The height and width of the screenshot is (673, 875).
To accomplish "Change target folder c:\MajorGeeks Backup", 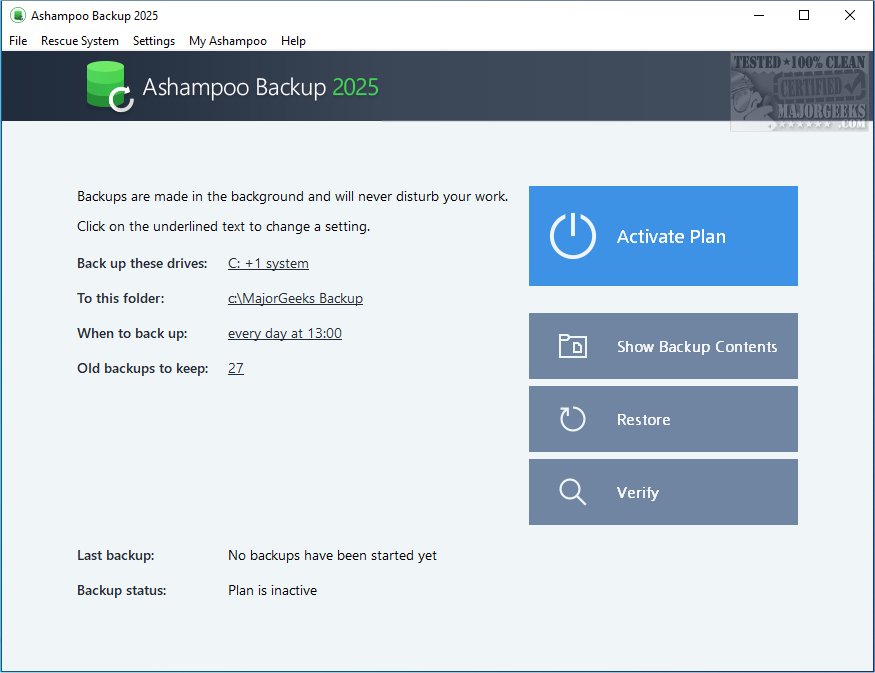I will (x=295, y=299).
